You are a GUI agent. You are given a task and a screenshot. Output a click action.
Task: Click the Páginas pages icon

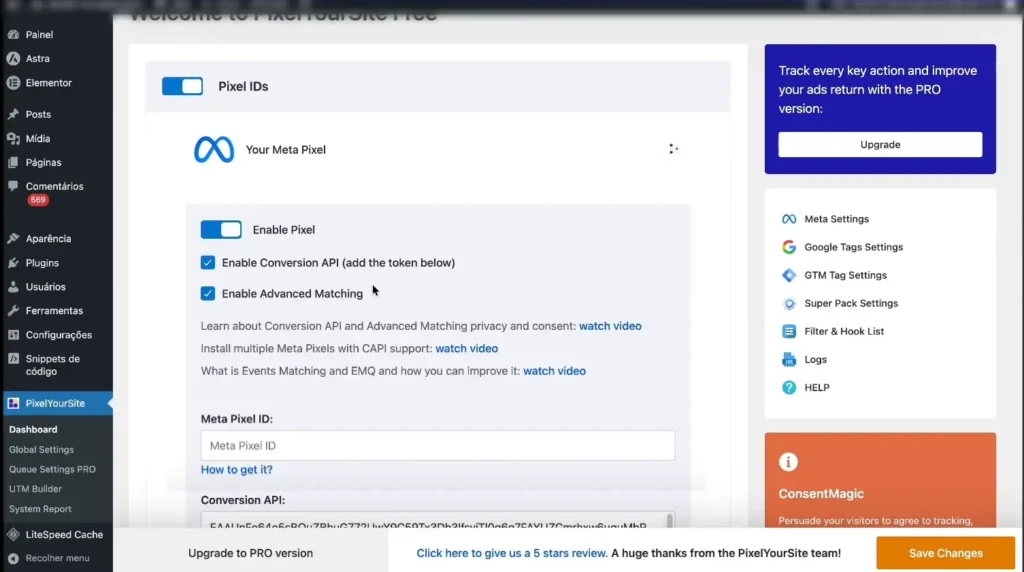[x=13, y=163]
